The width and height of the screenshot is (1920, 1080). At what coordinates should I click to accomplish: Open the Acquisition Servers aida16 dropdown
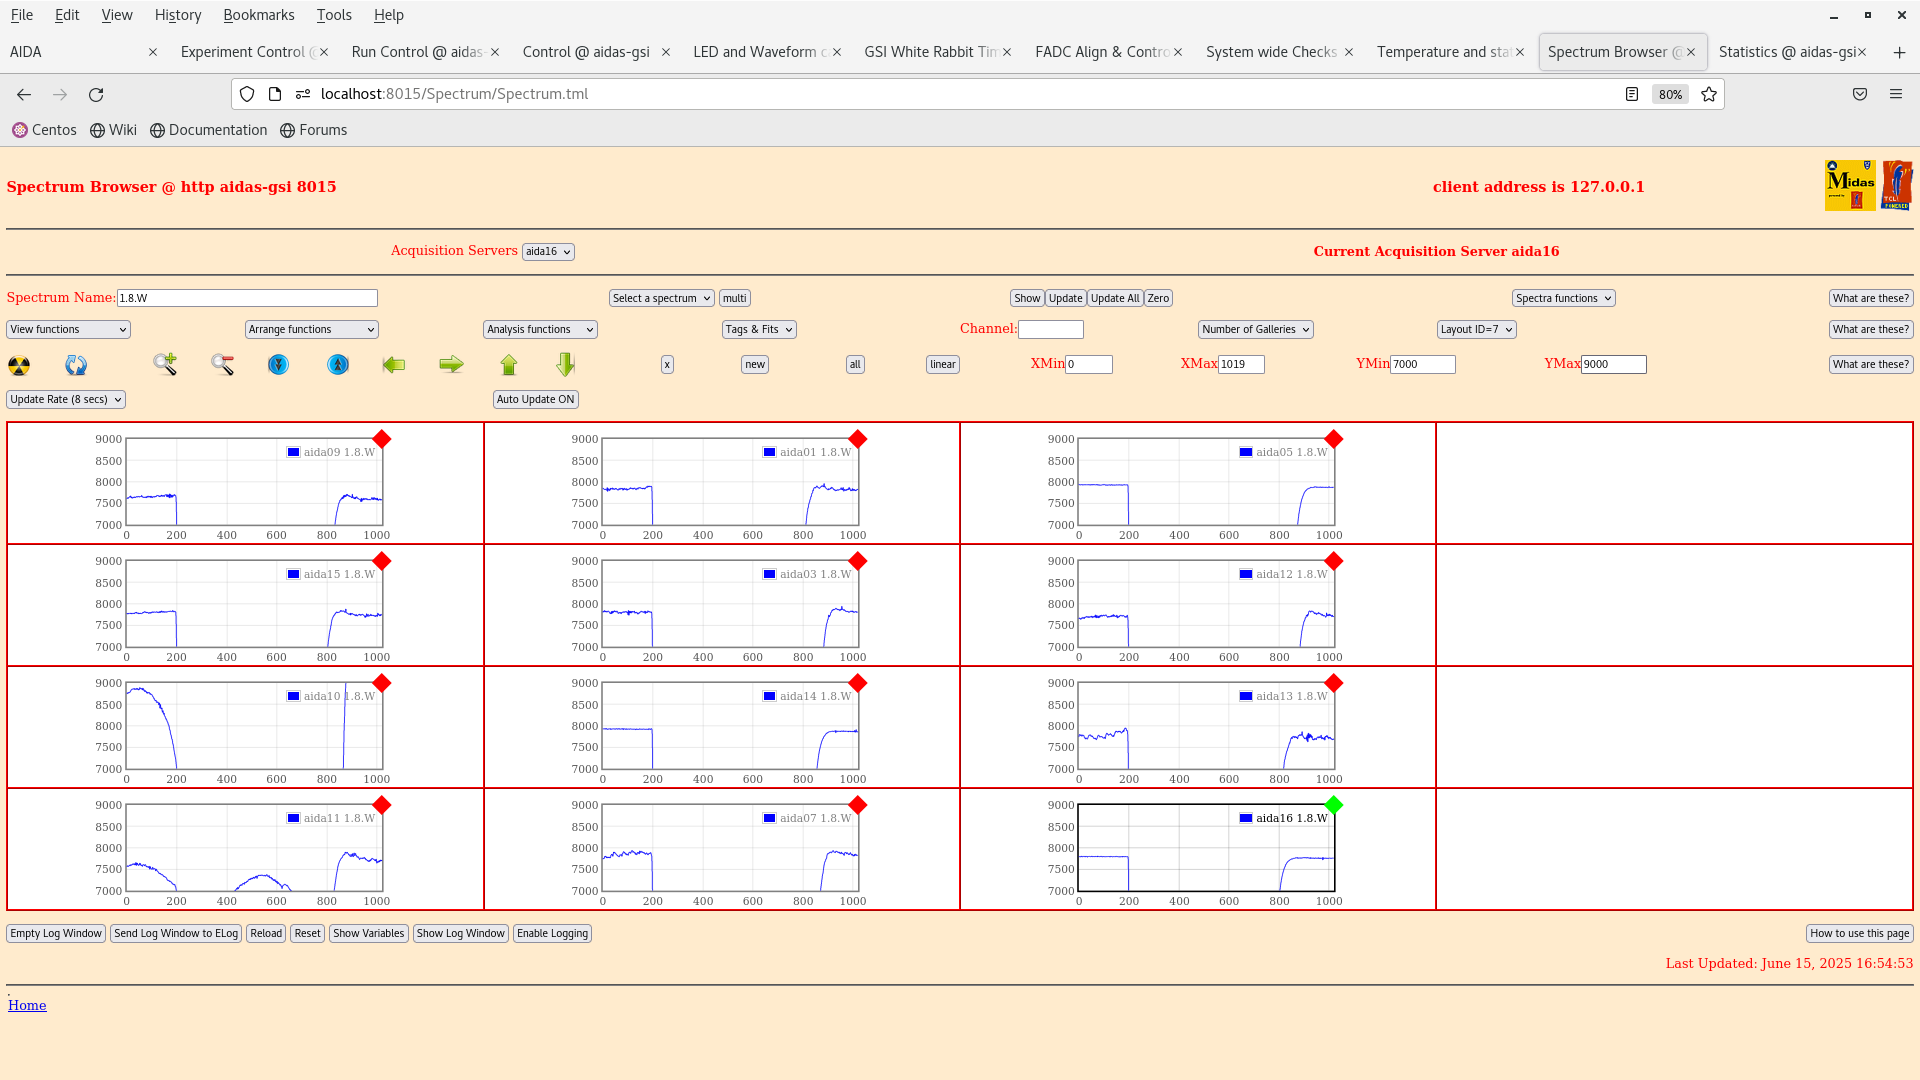(x=548, y=252)
